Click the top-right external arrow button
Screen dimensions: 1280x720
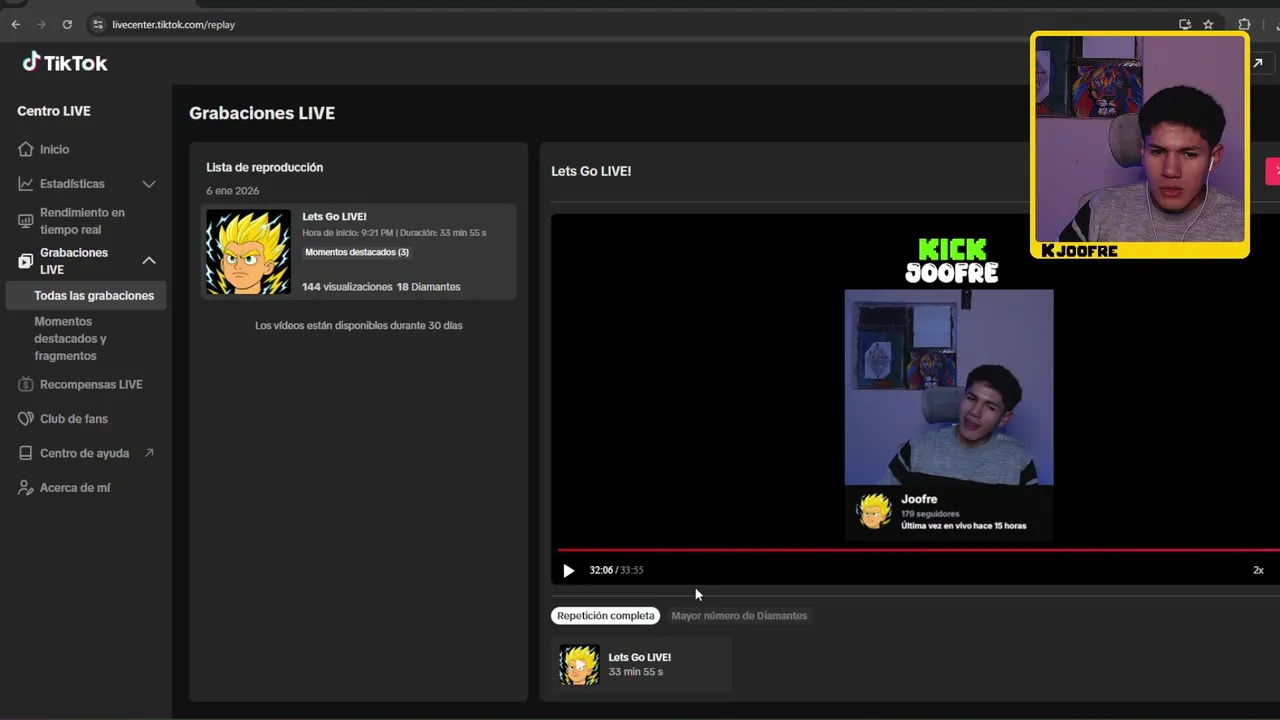[1257, 63]
